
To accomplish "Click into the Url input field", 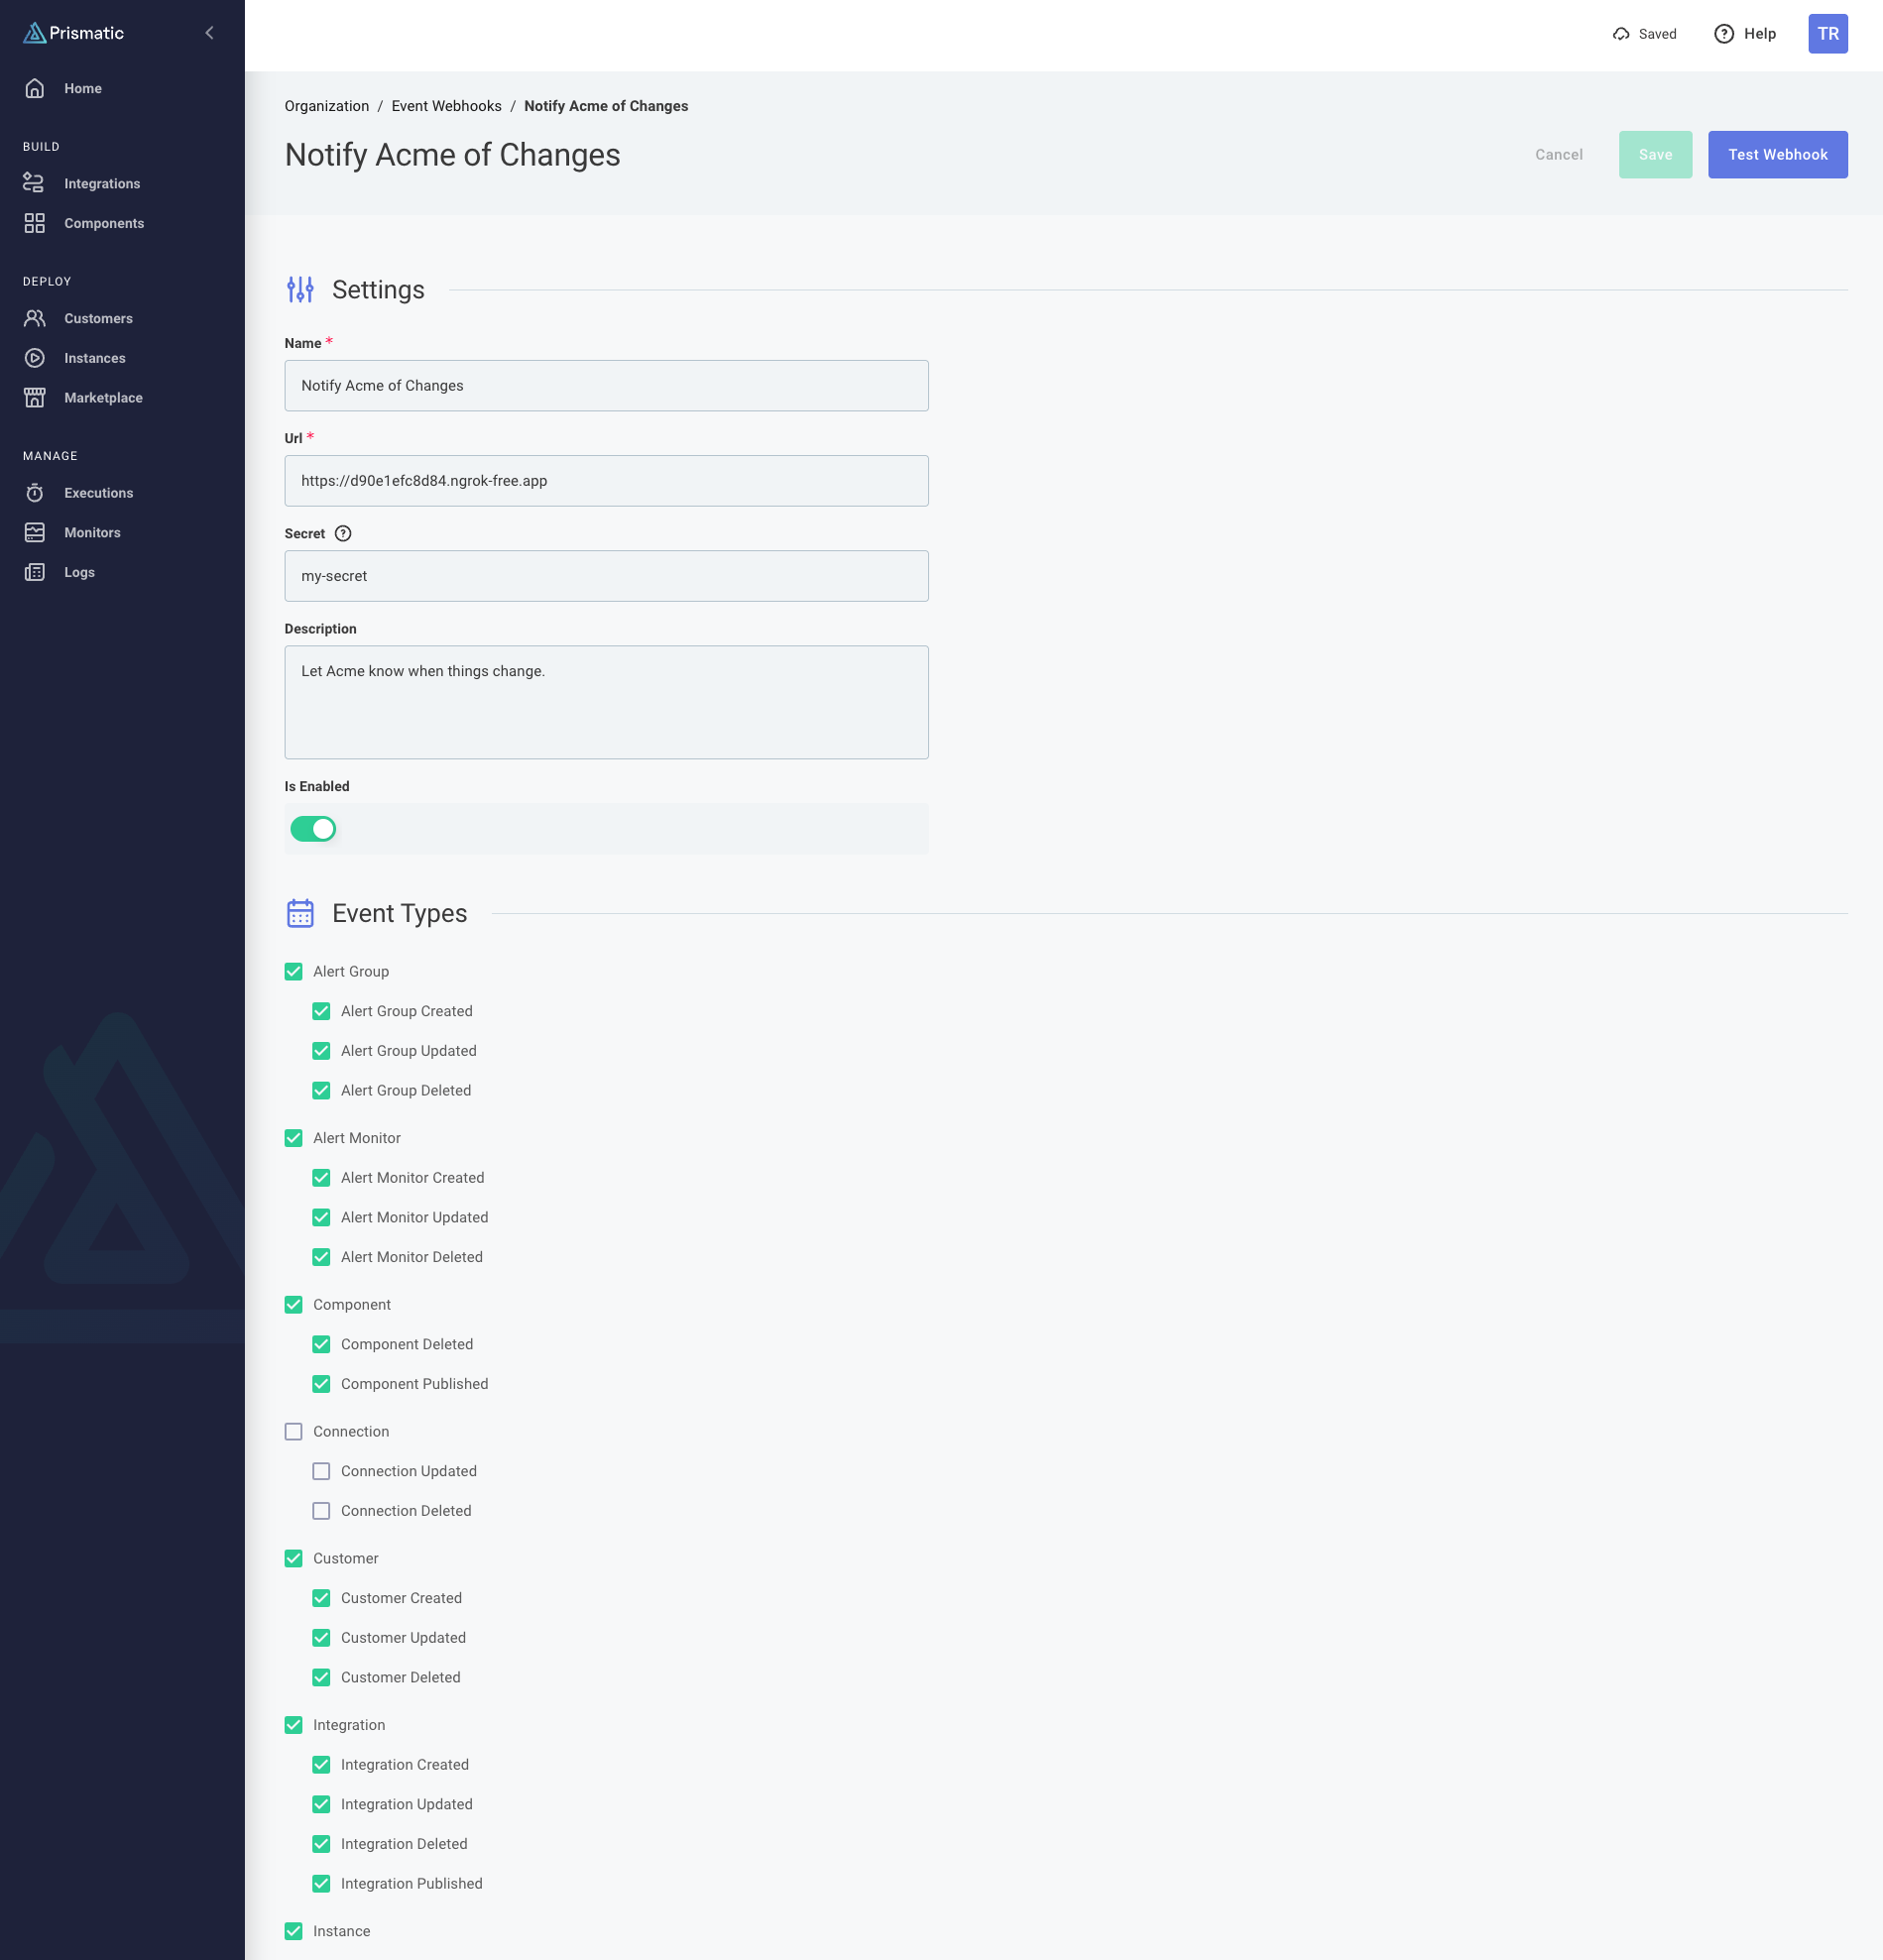I will [606, 481].
